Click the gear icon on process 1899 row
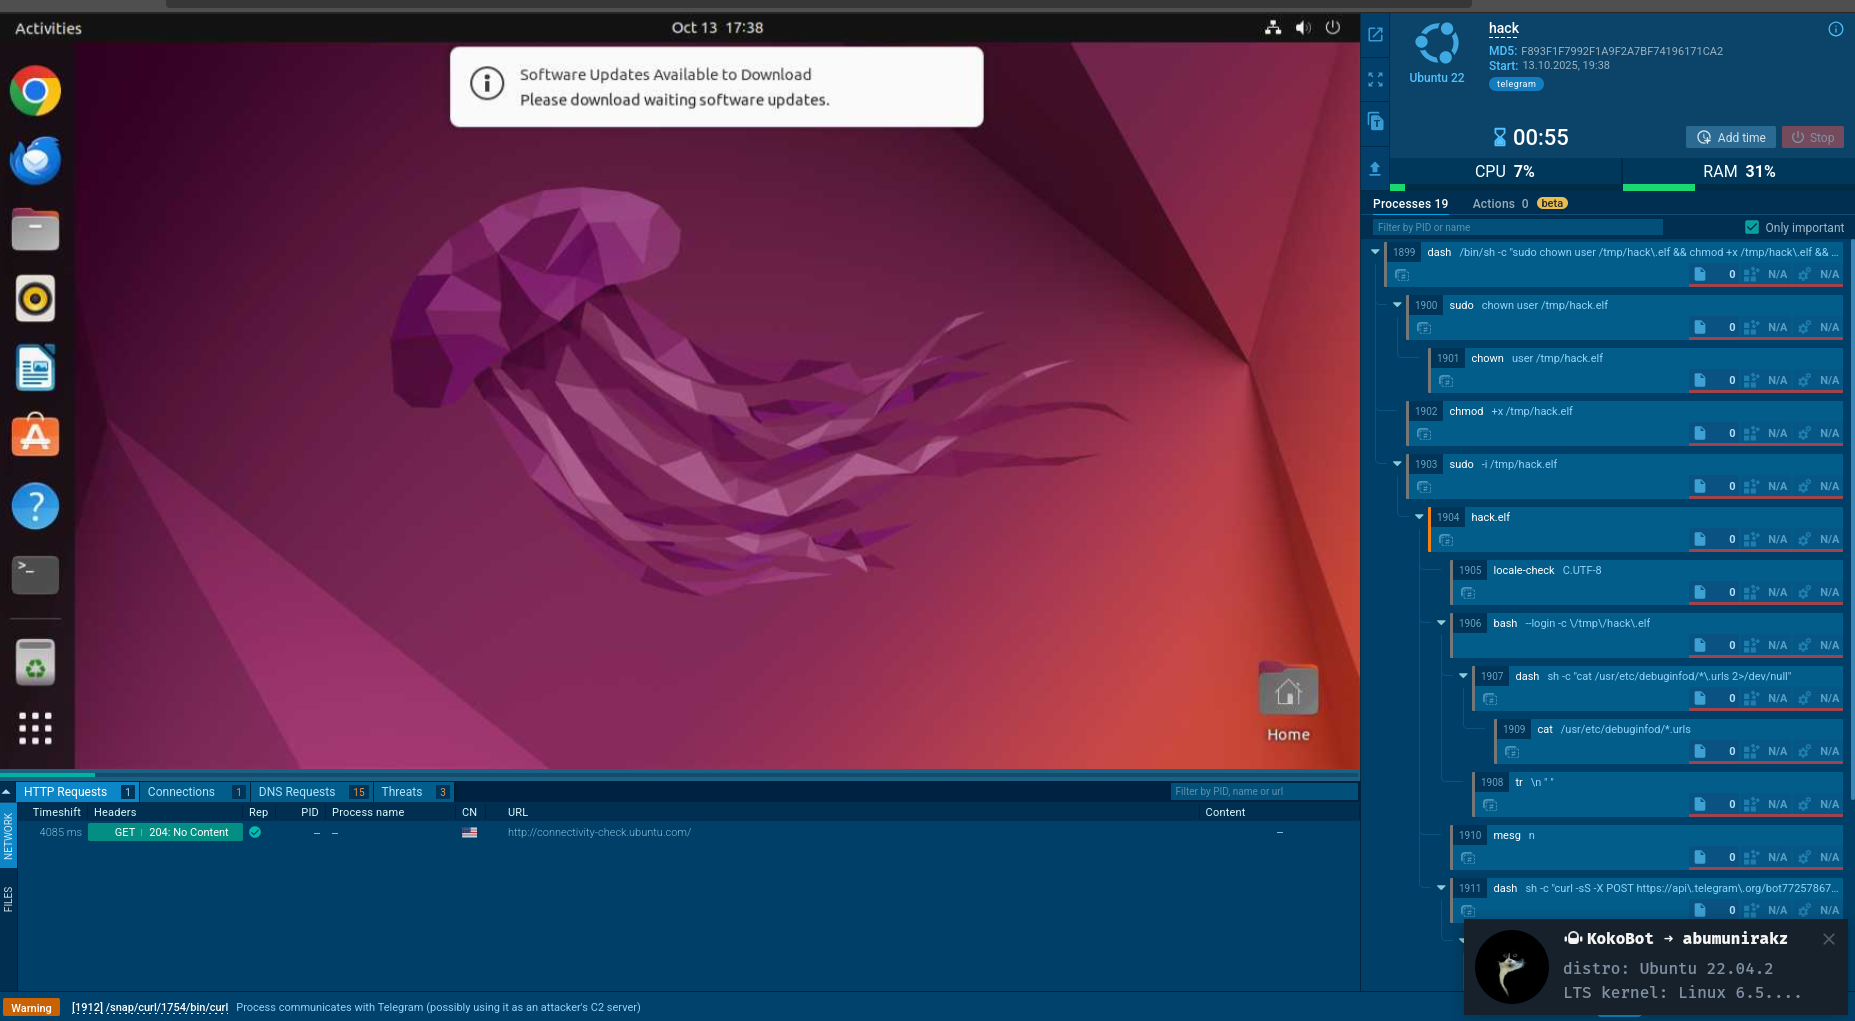This screenshot has width=1855, height=1021. pos(1804,274)
